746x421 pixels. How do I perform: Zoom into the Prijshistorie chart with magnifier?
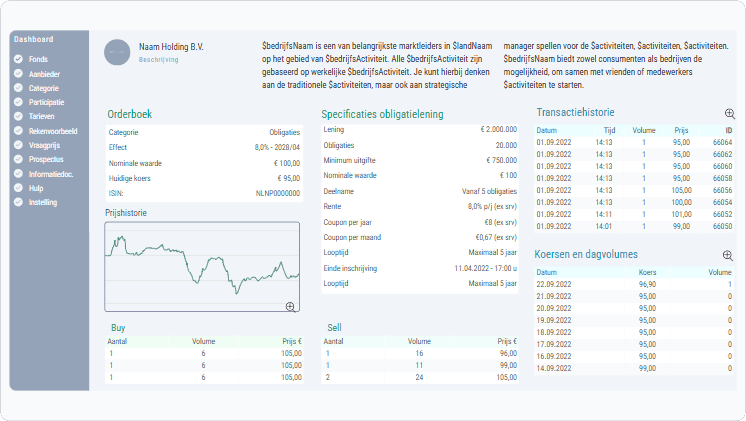(290, 307)
